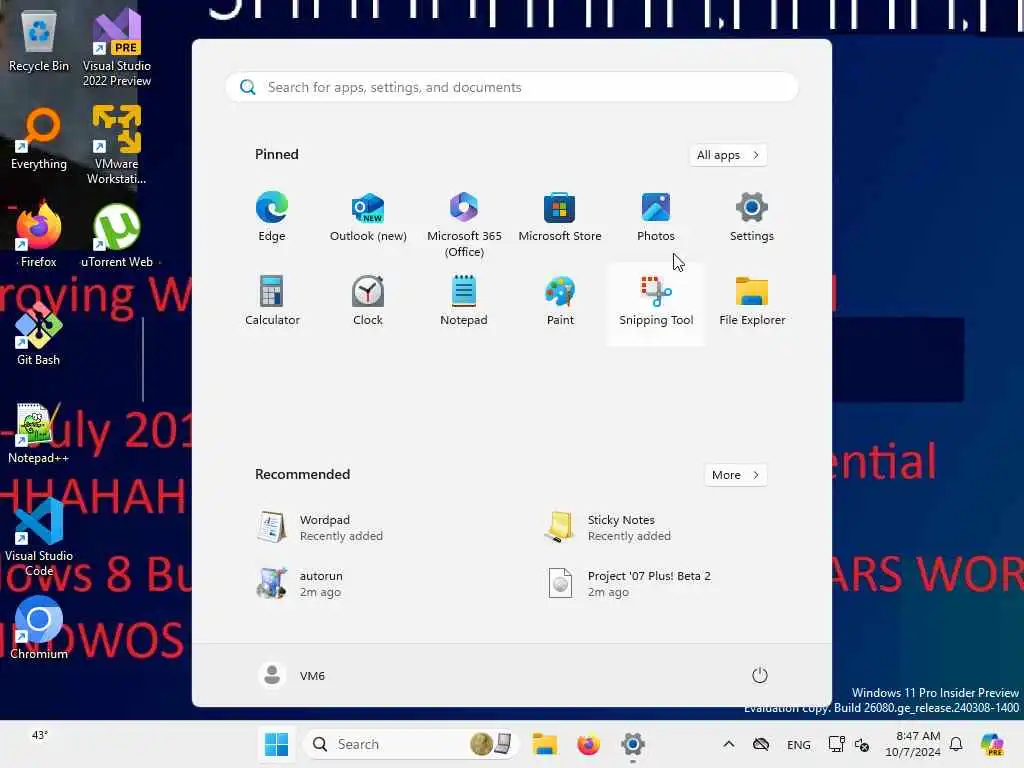
Task: Launch Calculator app
Action: (272, 301)
